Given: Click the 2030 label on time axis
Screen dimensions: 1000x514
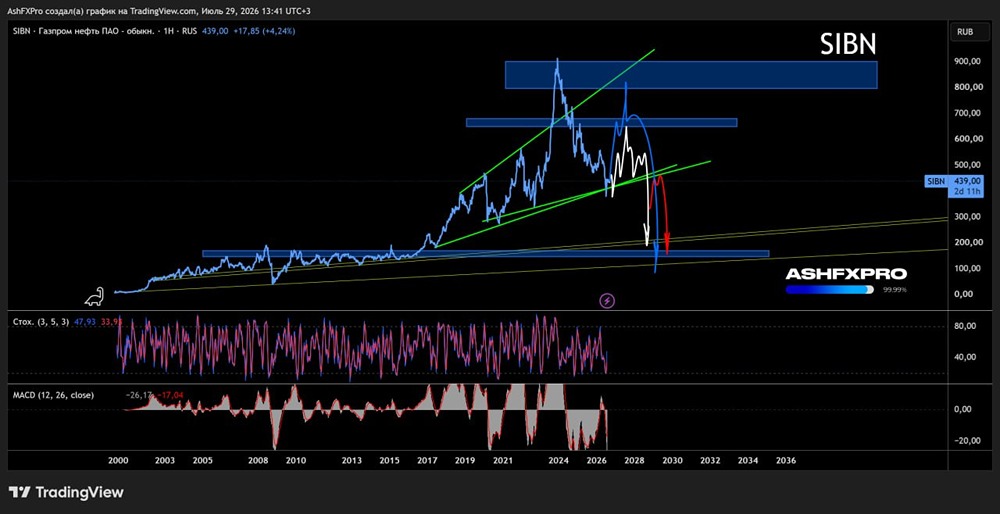Looking at the screenshot, I should (x=672, y=460).
